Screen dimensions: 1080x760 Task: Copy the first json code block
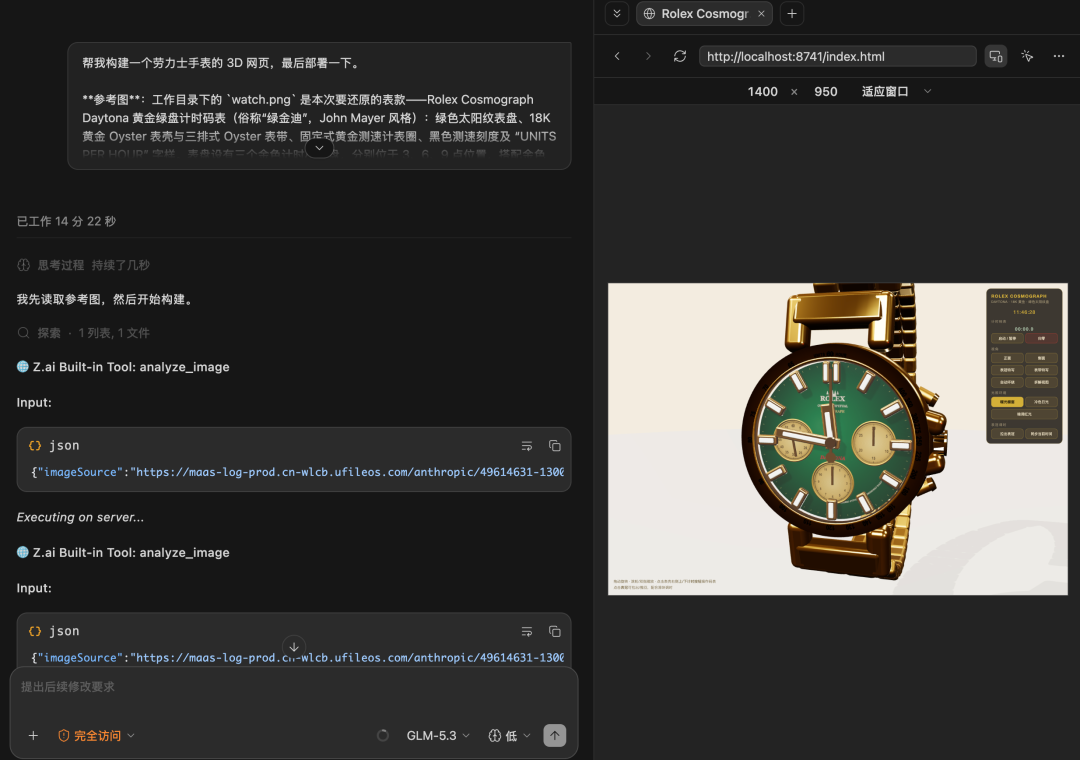tap(554, 446)
